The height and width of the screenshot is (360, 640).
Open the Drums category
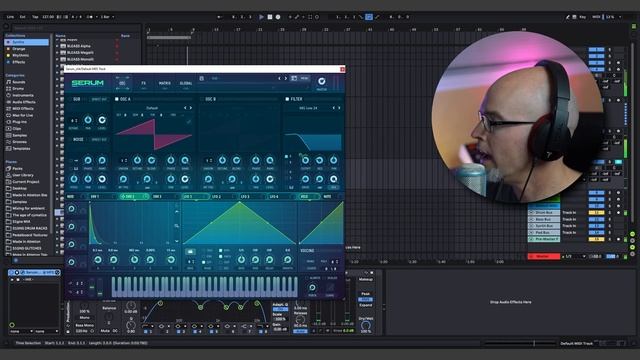pos(18,89)
